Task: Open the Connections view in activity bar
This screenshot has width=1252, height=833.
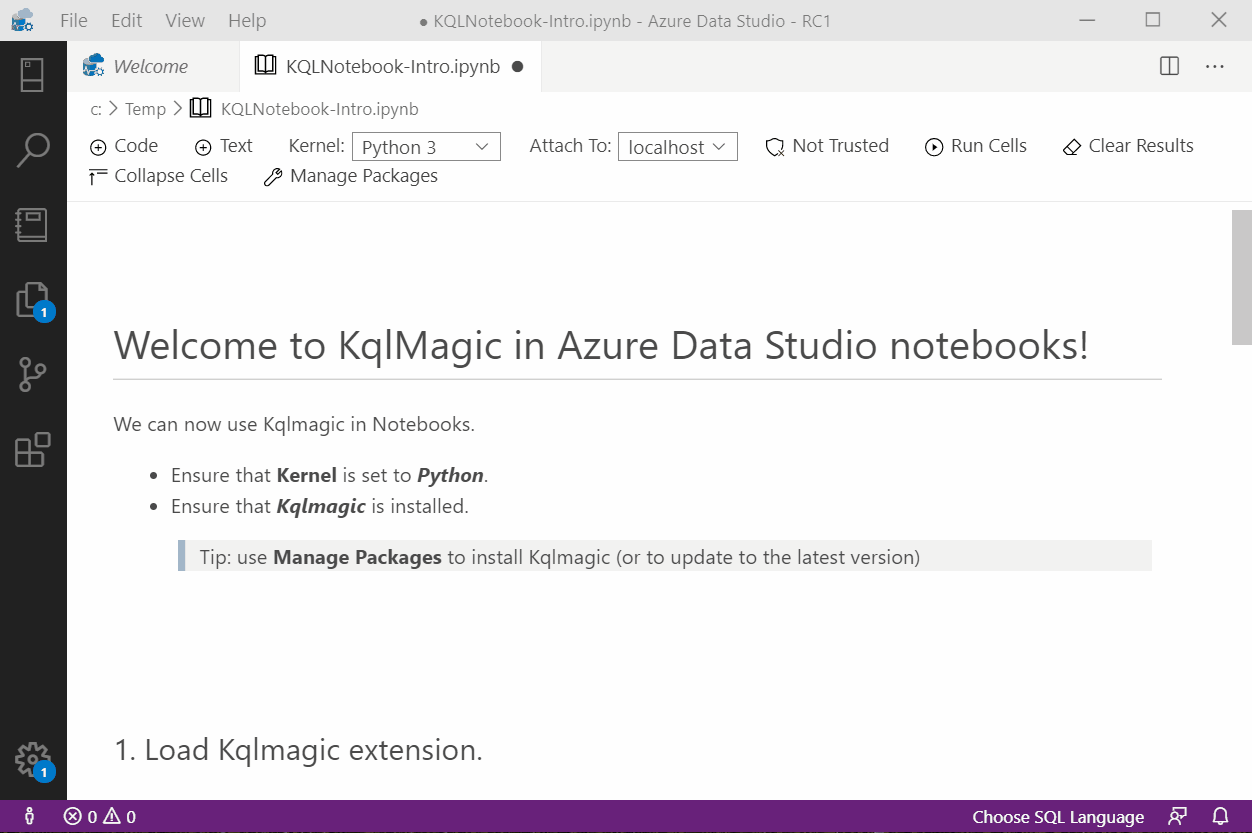Action: pyautogui.click(x=32, y=75)
